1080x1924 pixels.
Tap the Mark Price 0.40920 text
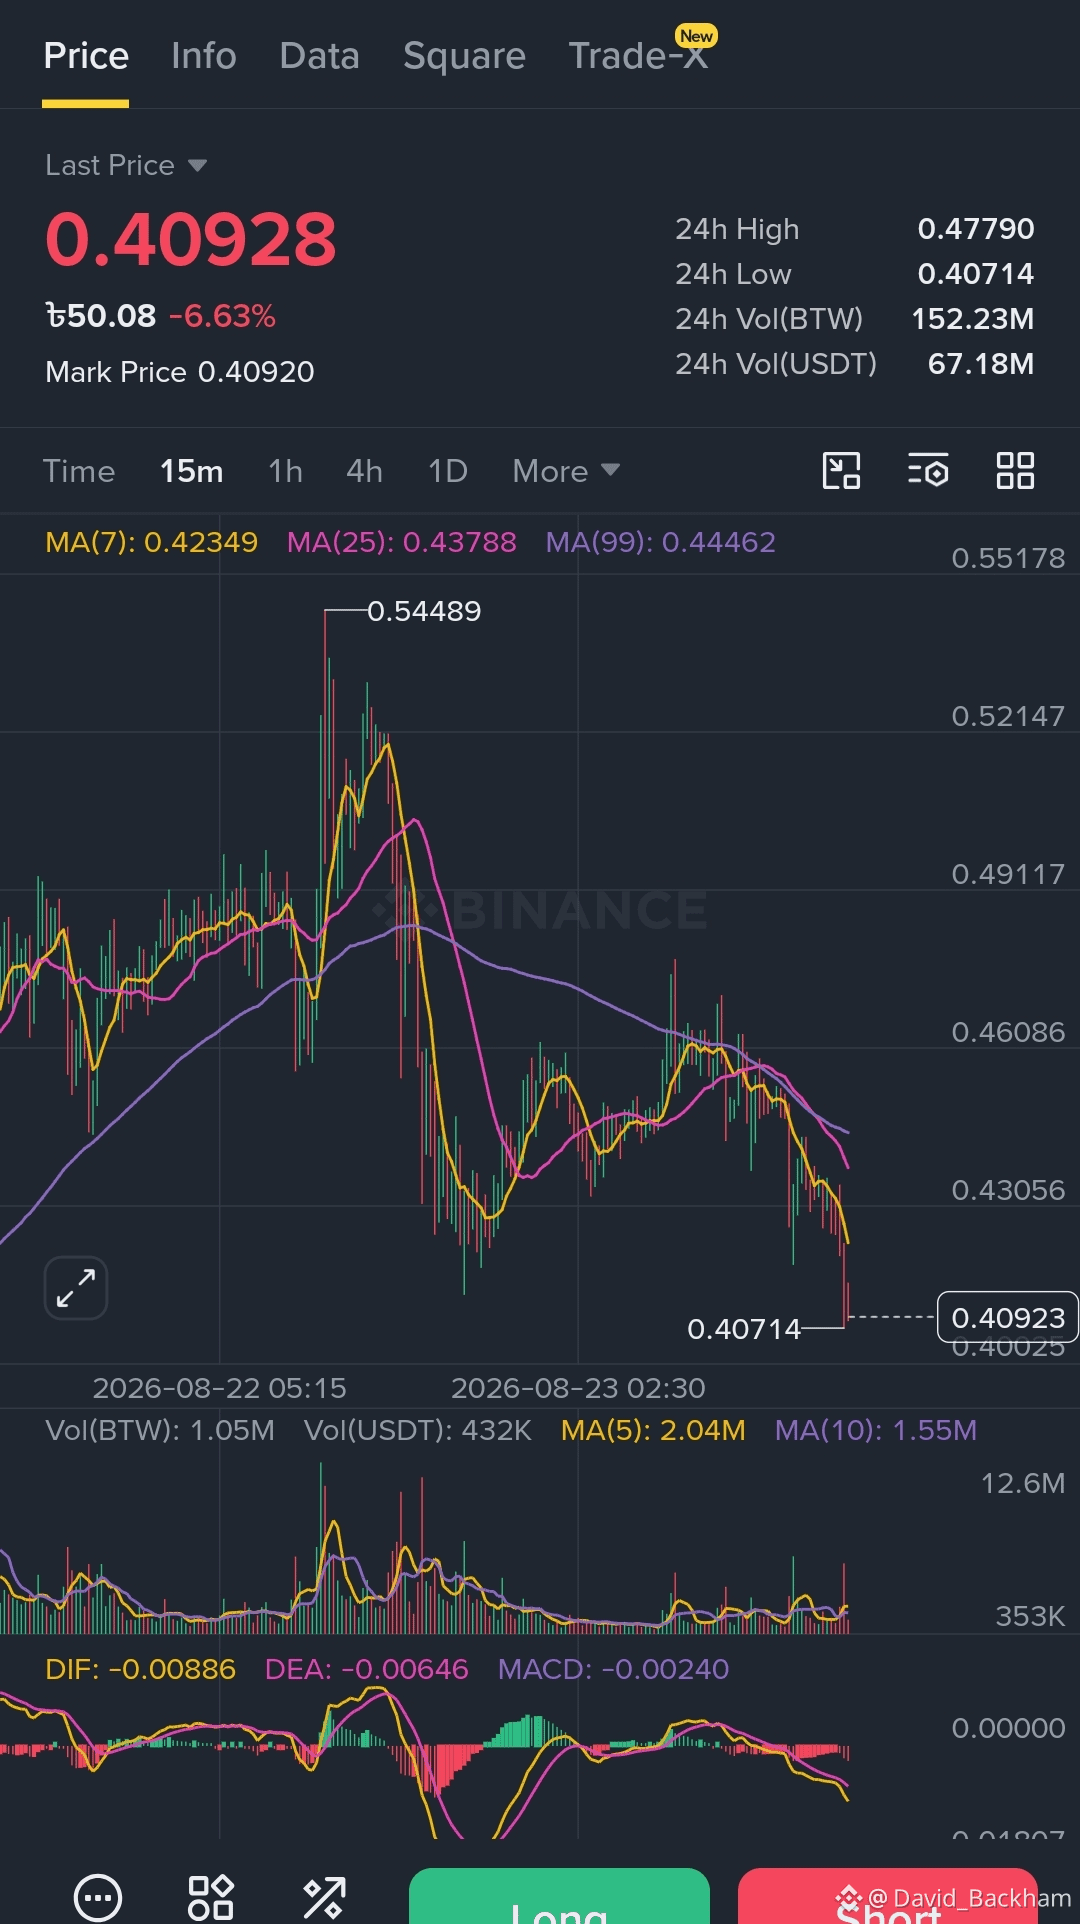[x=180, y=372]
